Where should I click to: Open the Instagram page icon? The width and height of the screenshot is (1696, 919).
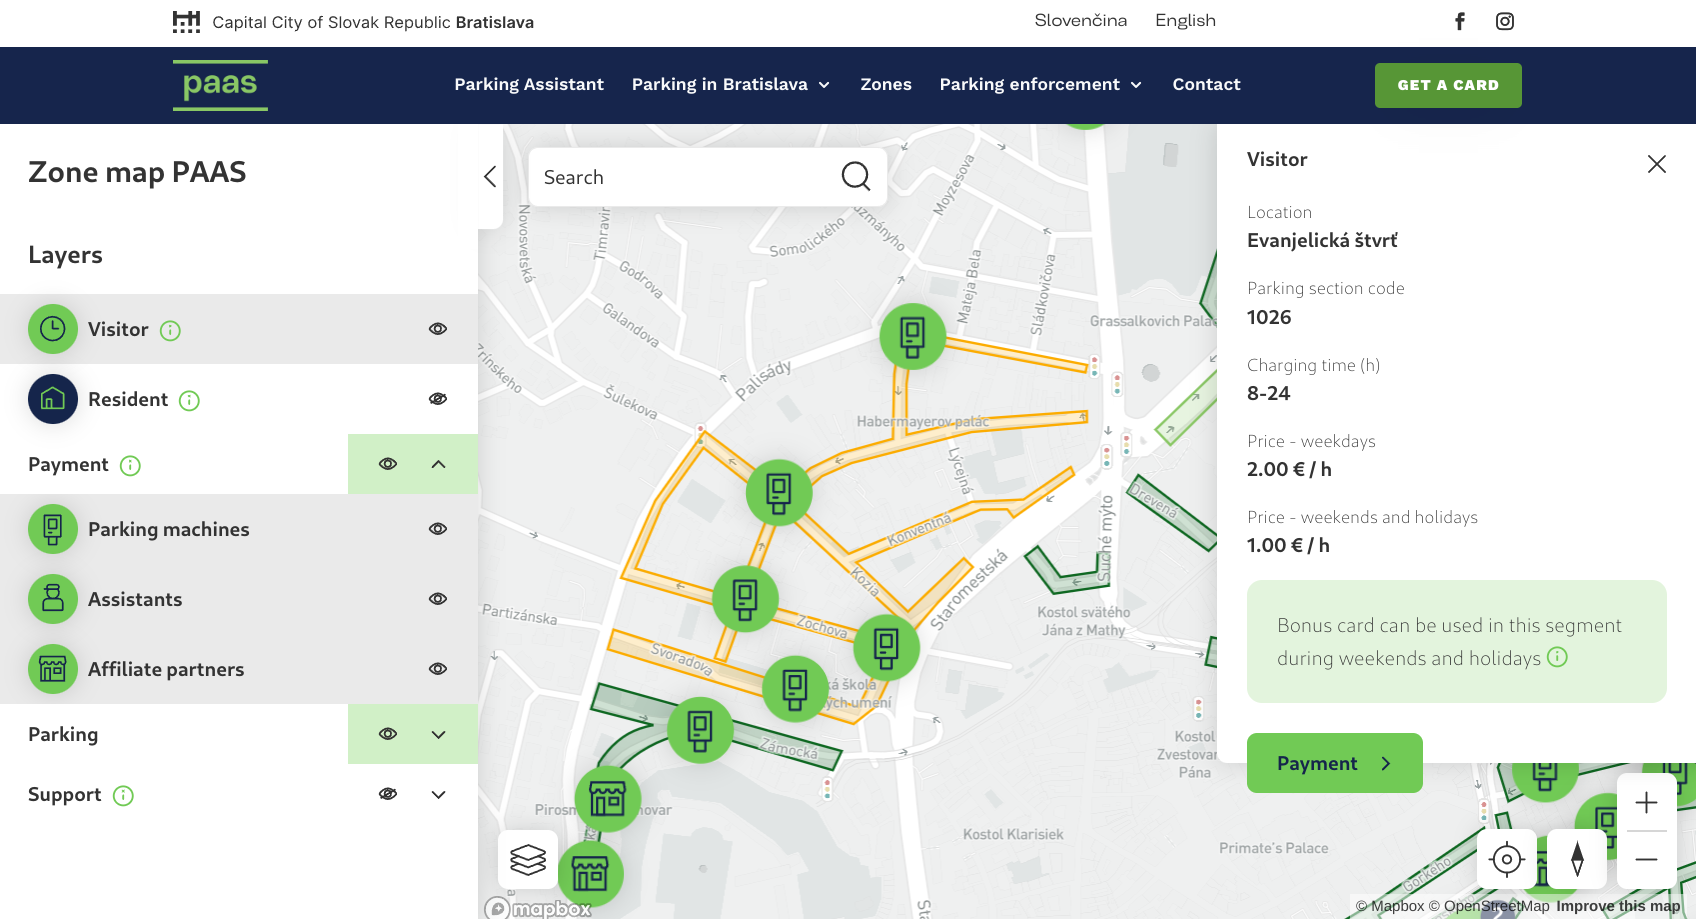point(1505,21)
